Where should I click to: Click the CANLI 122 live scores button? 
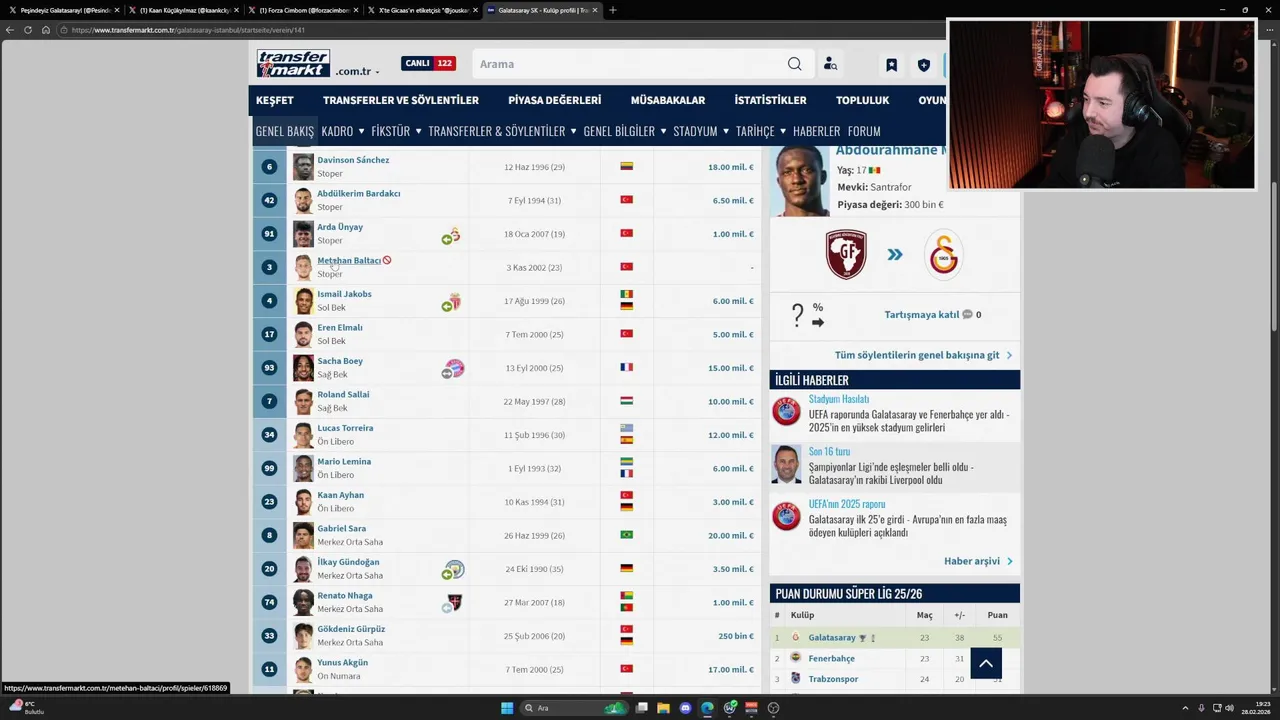(428, 63)
